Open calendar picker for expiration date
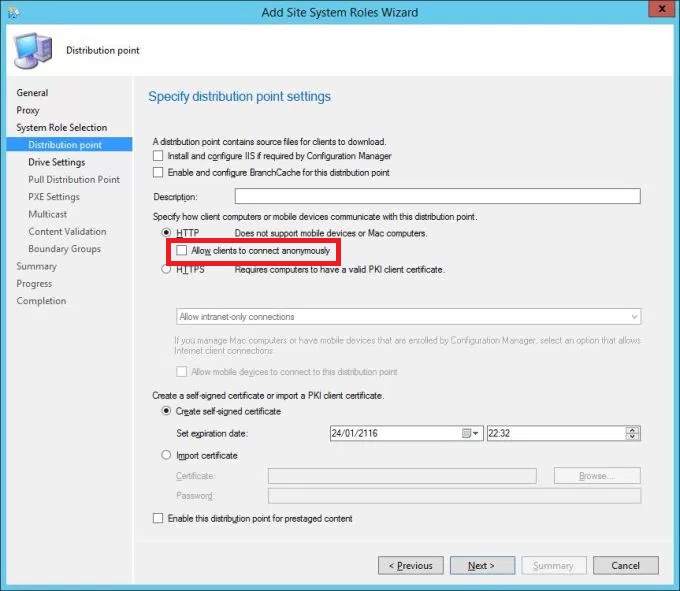The image size is (680, 591). 470,433
